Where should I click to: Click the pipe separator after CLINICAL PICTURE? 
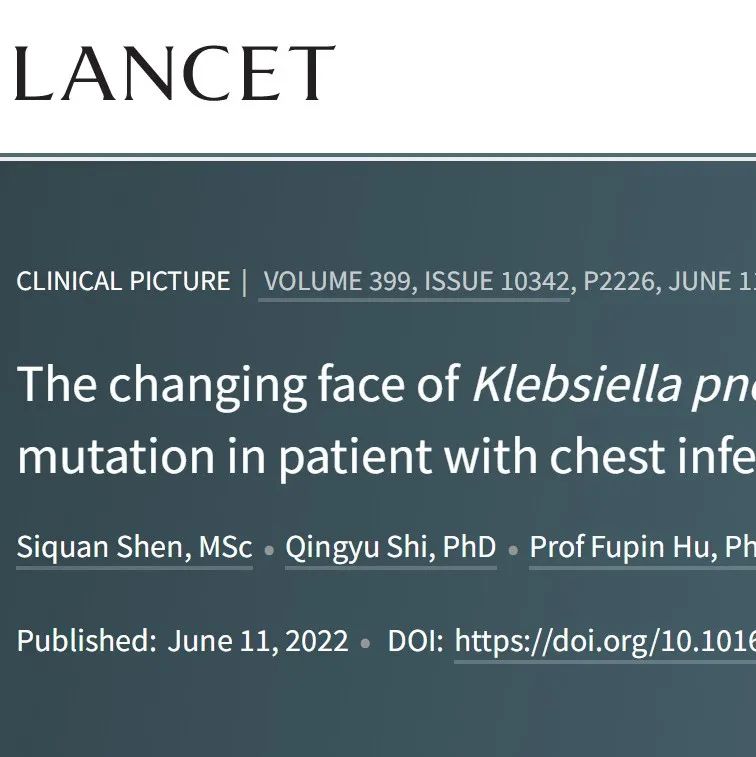[244, 281]
